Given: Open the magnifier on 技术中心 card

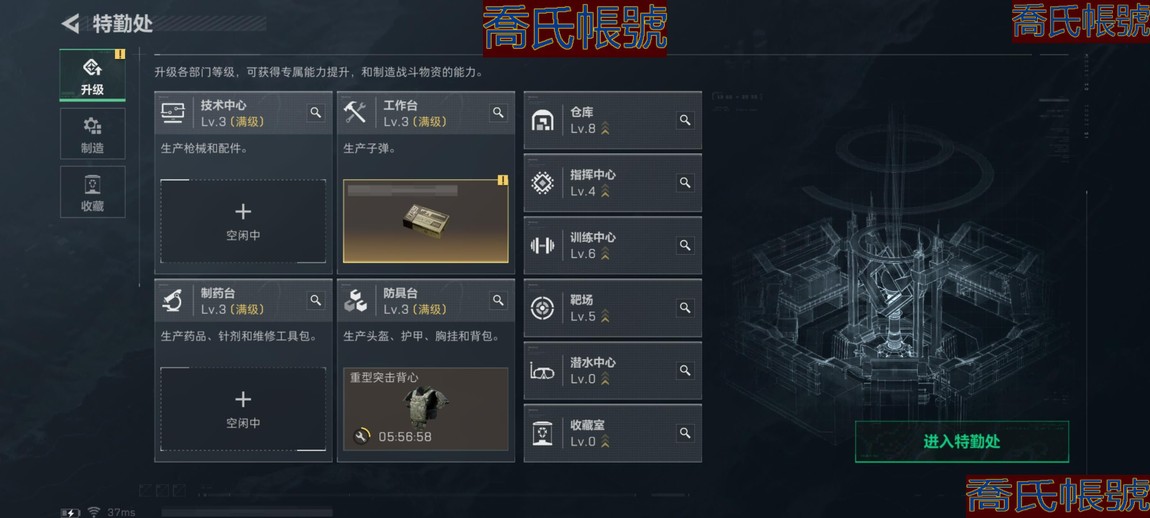Looking at the screenshot, I should [315, 112].
